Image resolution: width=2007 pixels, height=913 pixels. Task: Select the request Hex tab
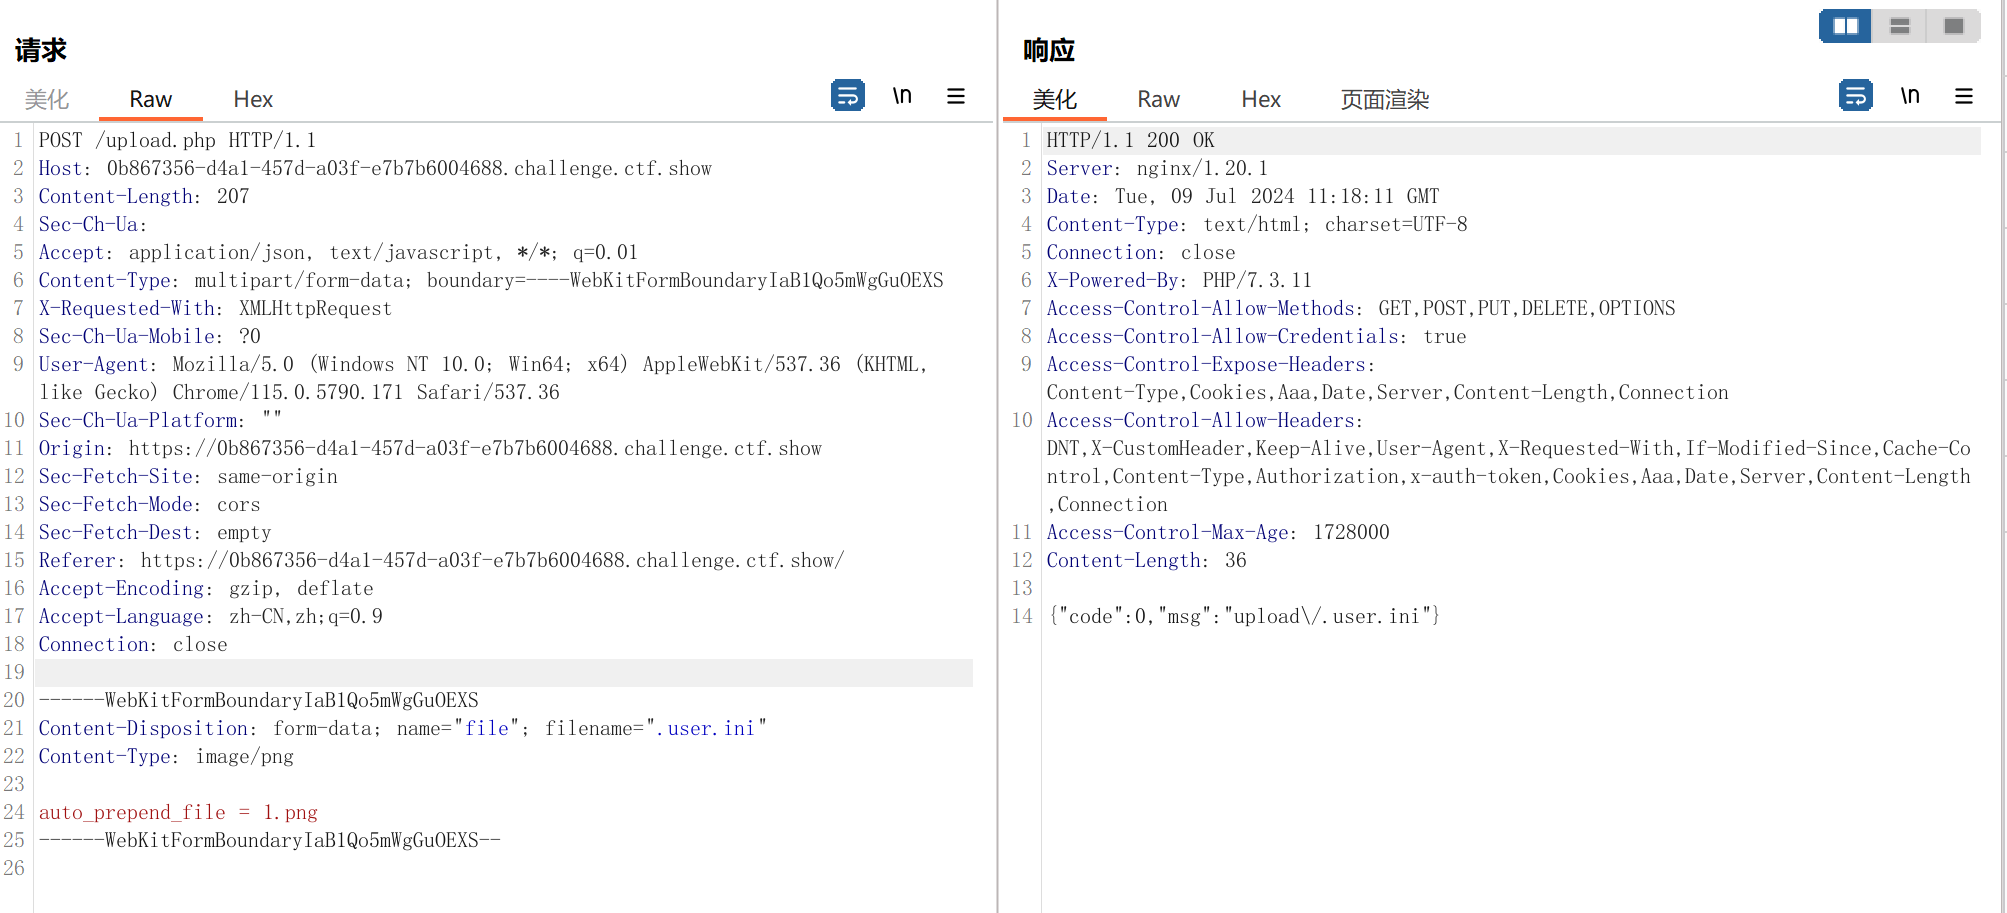pos(253,99)
